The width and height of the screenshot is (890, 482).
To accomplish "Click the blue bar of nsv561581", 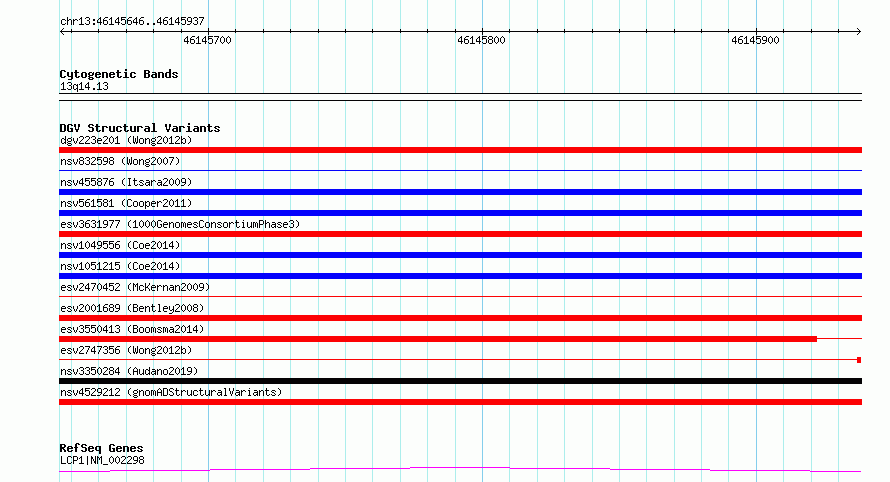I will coord(460,213).
